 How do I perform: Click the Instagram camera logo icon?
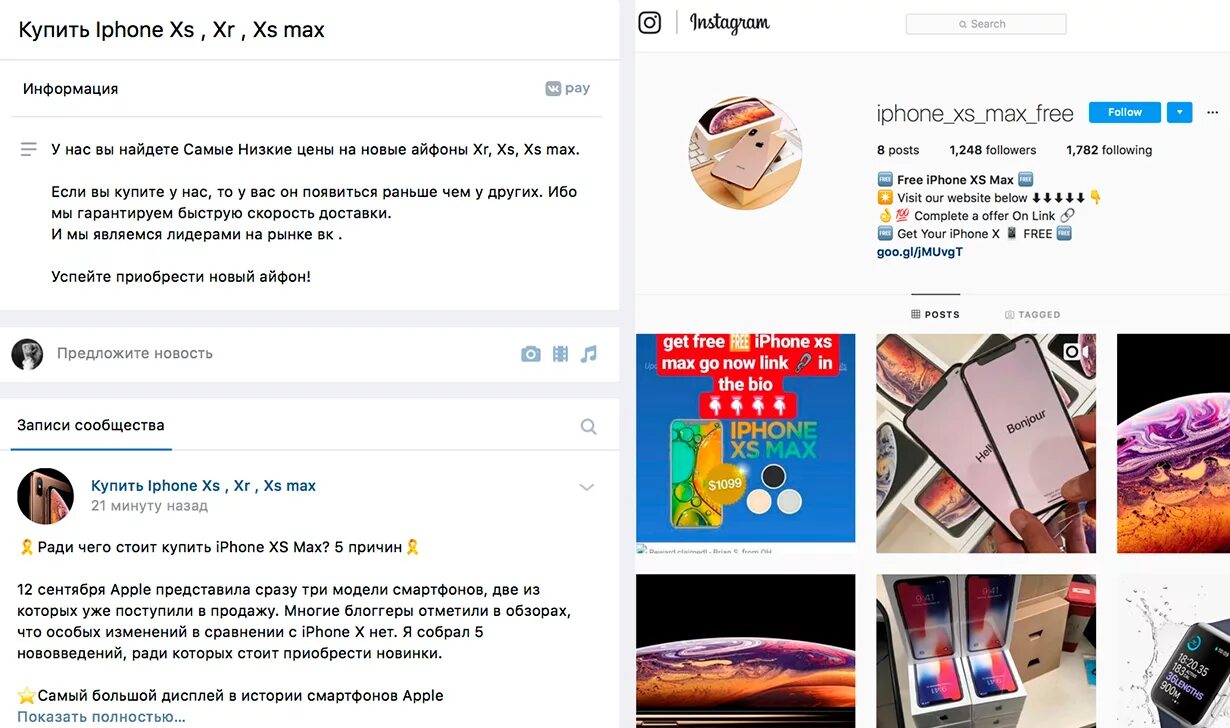click(650, 22)
